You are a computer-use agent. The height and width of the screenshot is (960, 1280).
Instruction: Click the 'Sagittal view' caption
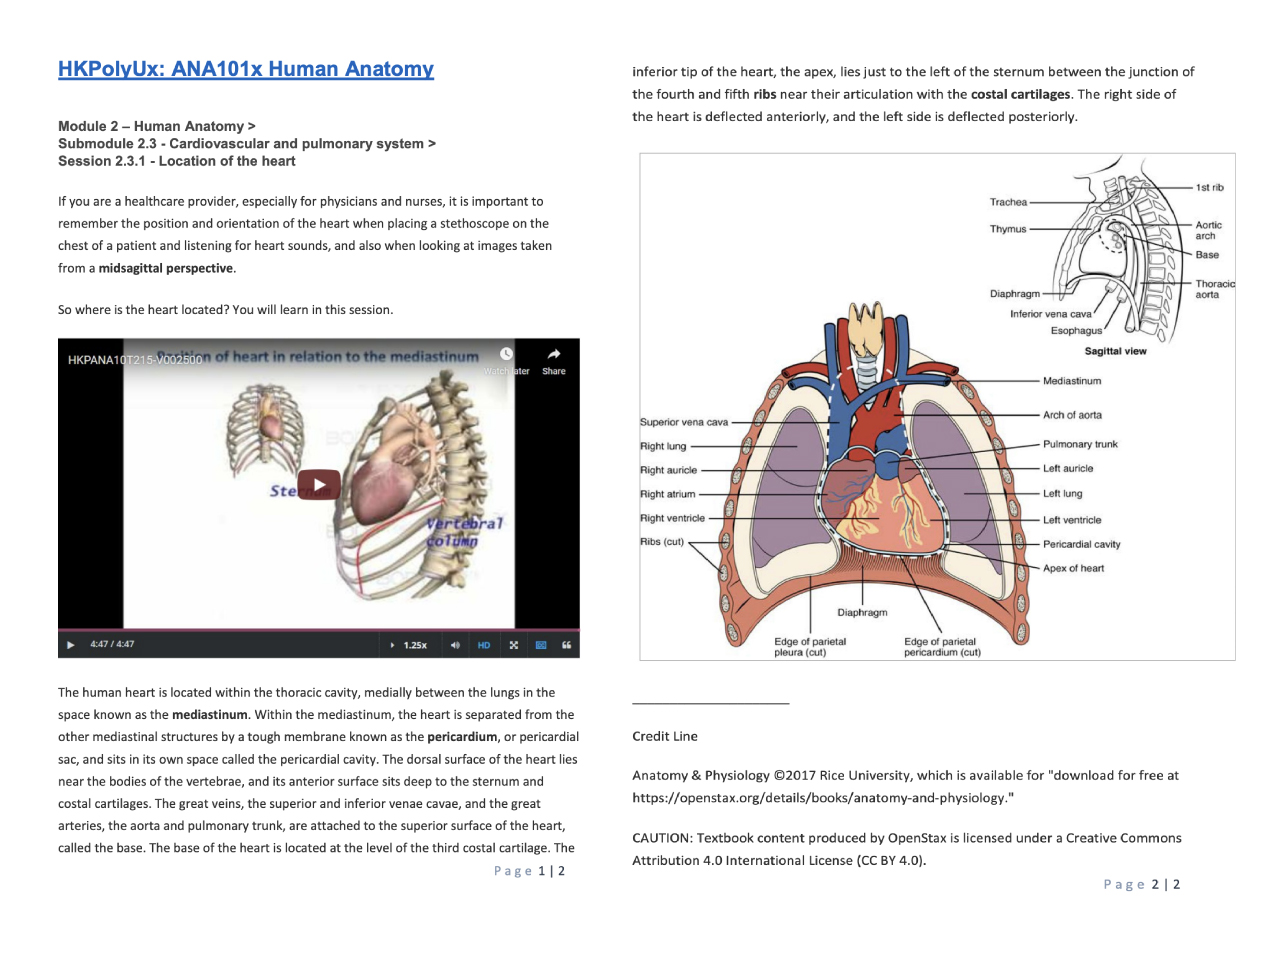coord(1116,351)
